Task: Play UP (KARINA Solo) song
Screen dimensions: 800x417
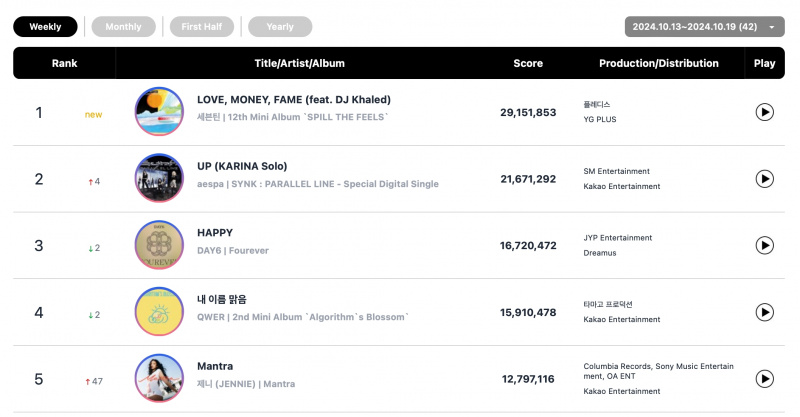Action: [x=764, y=179]
